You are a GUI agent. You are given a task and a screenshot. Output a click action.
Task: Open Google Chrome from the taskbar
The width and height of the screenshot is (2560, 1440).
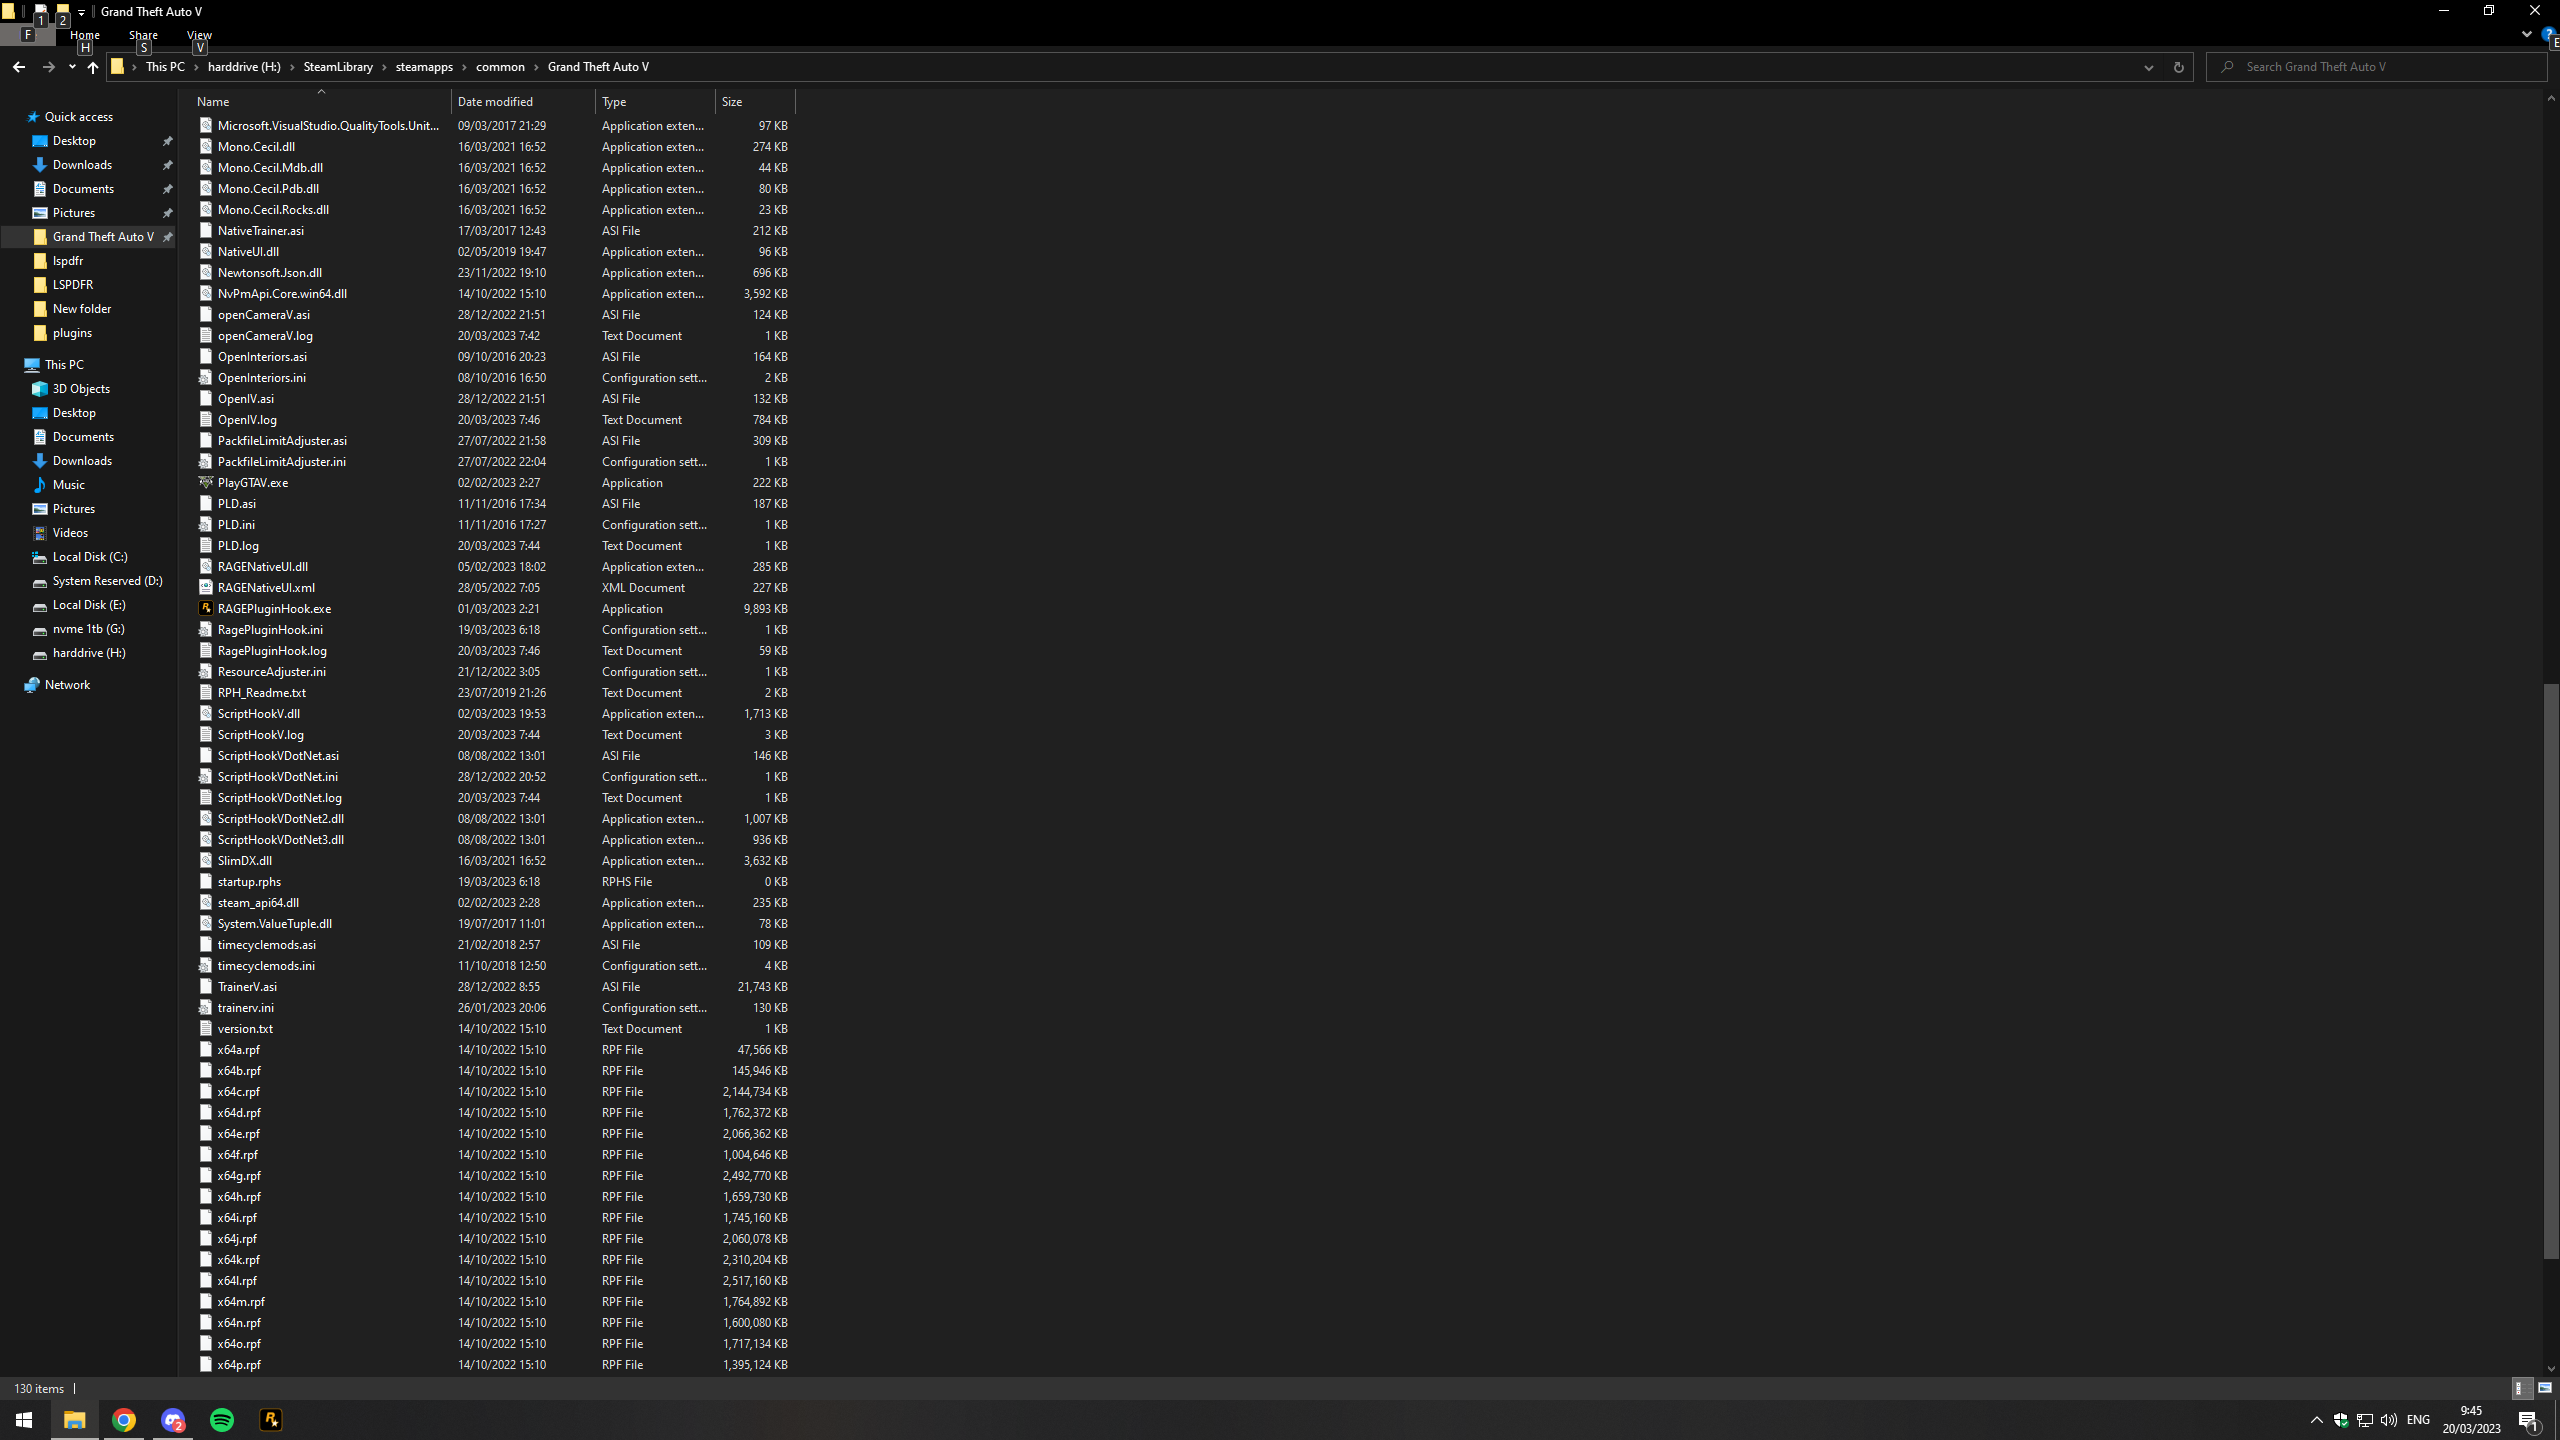tap(124, 1420)
